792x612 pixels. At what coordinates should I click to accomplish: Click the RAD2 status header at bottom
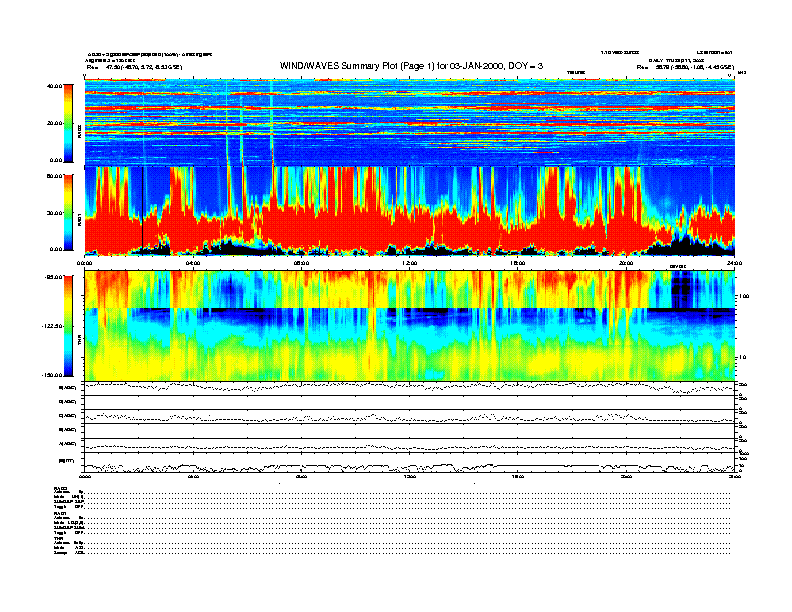click(61, 488)
